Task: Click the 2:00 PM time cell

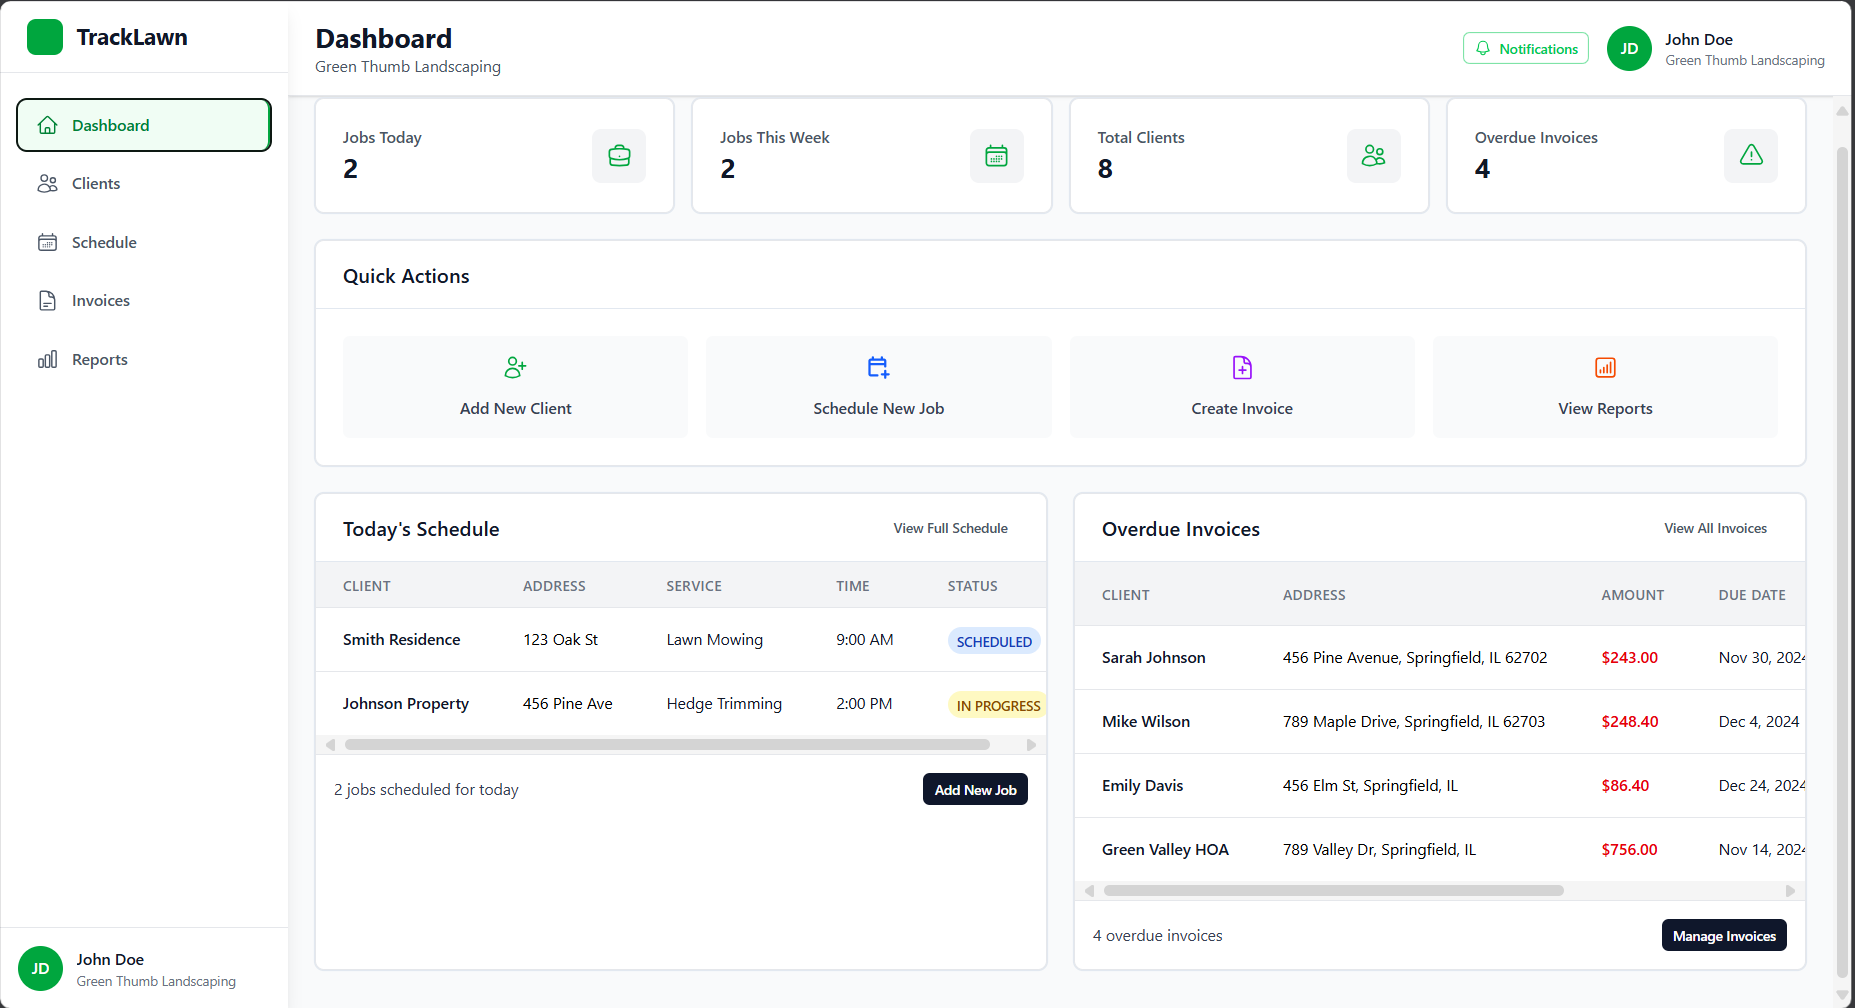Action: click(864, 703)
